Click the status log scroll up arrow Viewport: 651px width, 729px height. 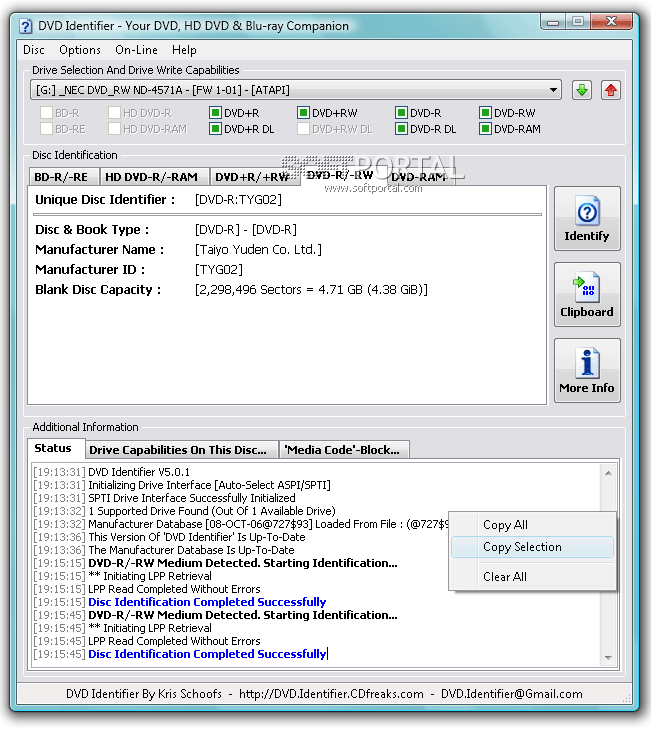point(608,473)
